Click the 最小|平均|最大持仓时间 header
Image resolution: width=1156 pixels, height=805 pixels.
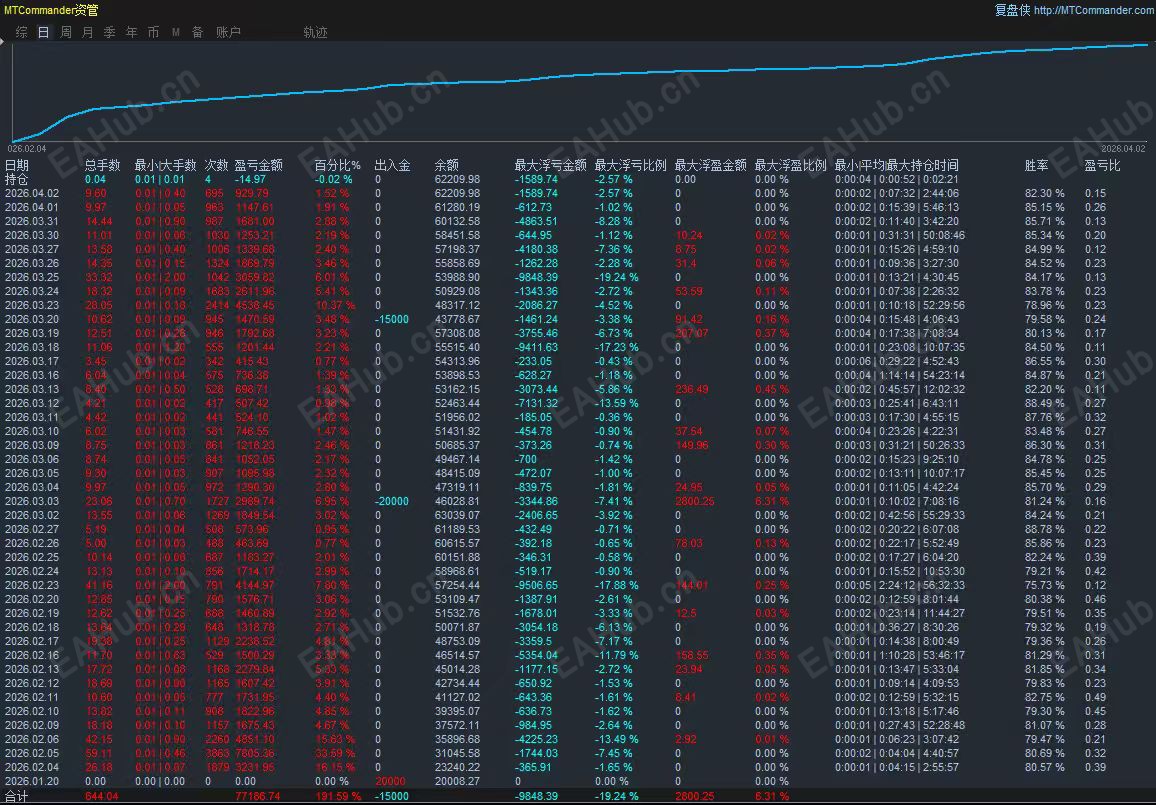coord(896,165)
